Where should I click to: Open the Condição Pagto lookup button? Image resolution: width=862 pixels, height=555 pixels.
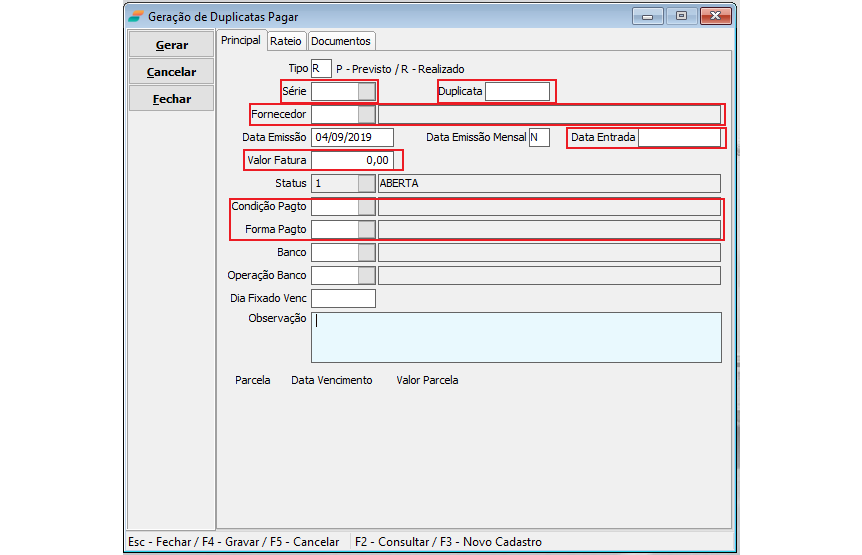click(367, 207)
